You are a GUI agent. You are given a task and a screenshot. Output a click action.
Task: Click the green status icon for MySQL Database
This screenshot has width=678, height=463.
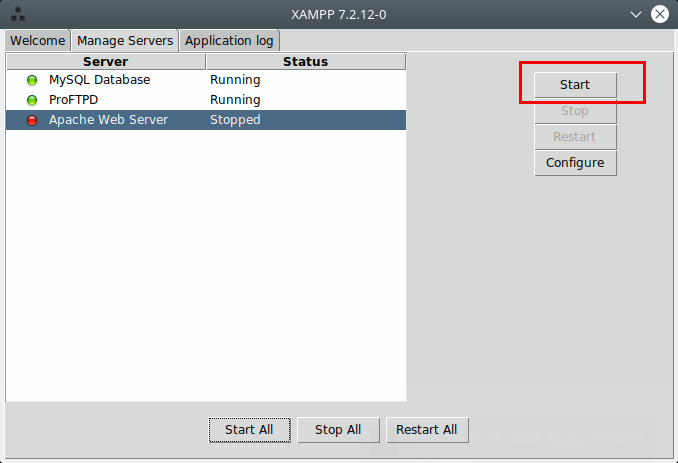(x=32, y=80)
